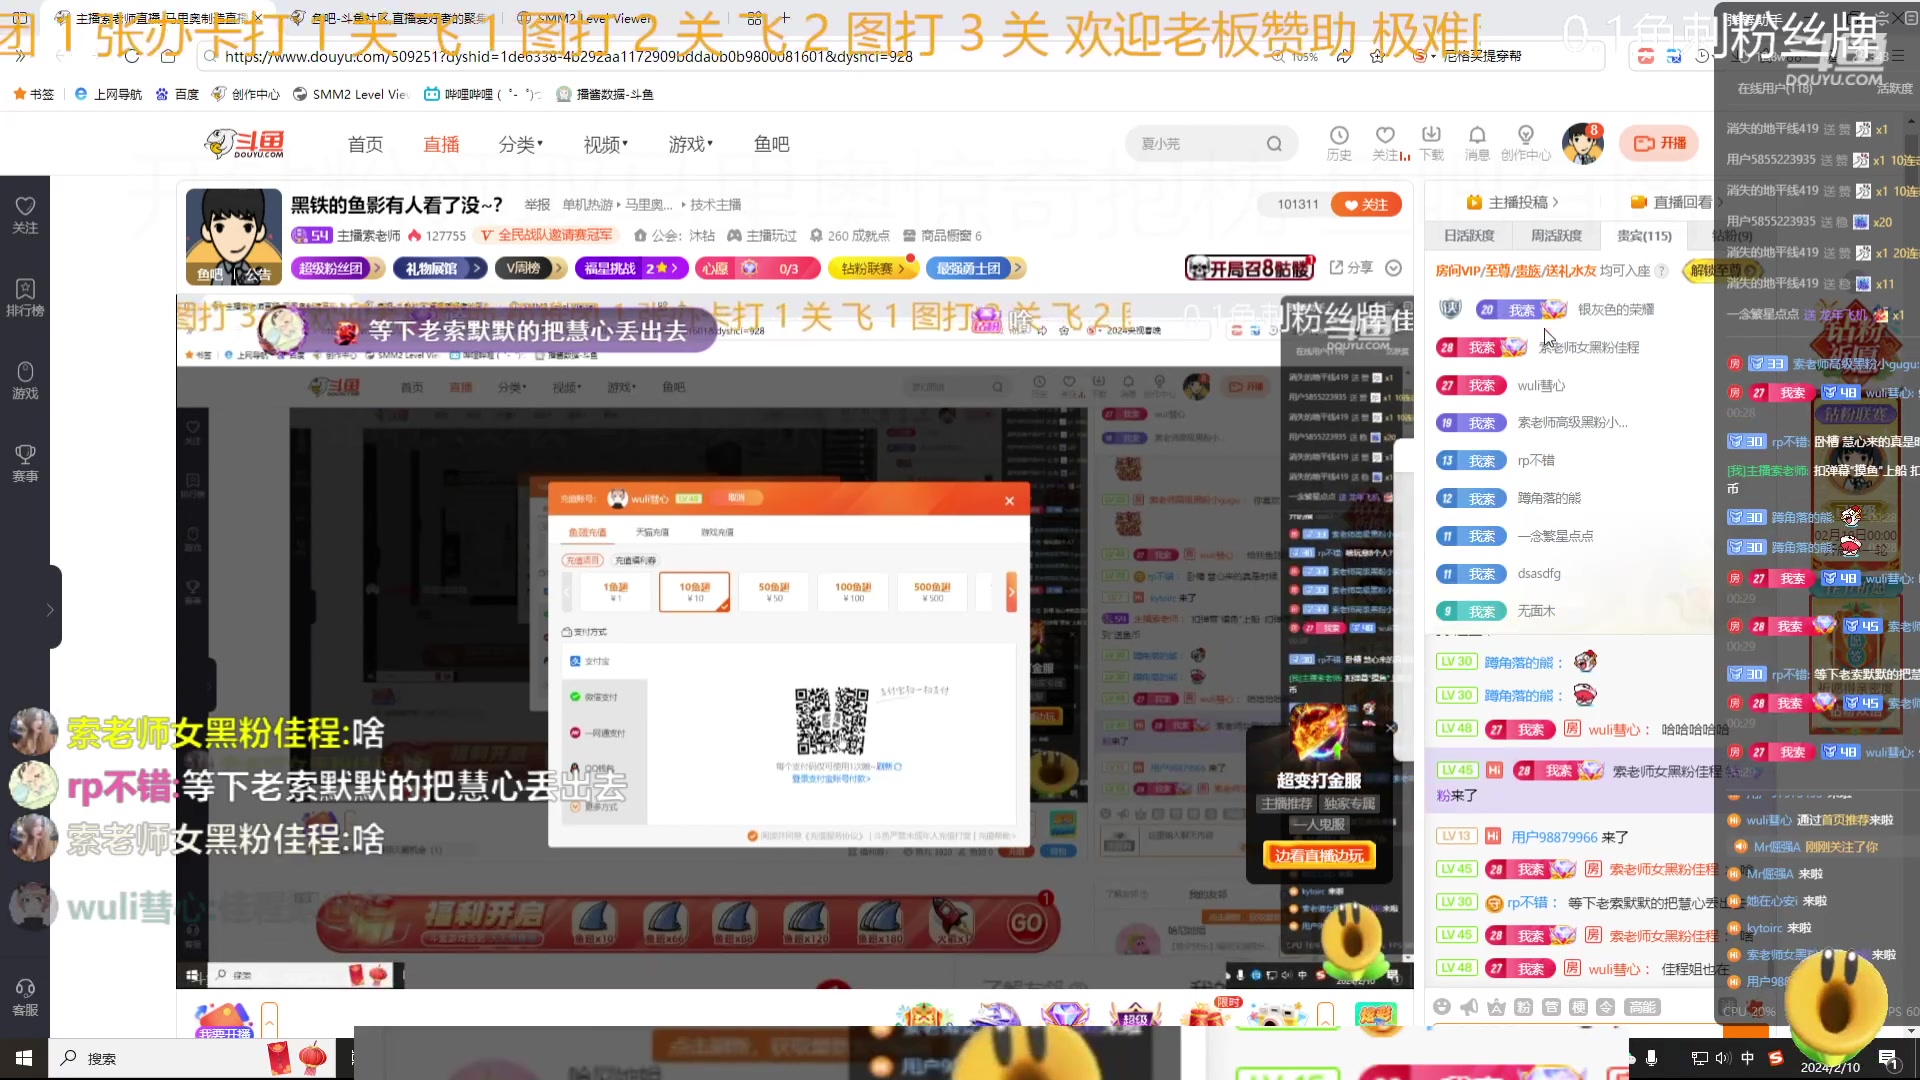
Task: Open 排行榜 in the left sidebar
Action: click(x=25, y=298)
